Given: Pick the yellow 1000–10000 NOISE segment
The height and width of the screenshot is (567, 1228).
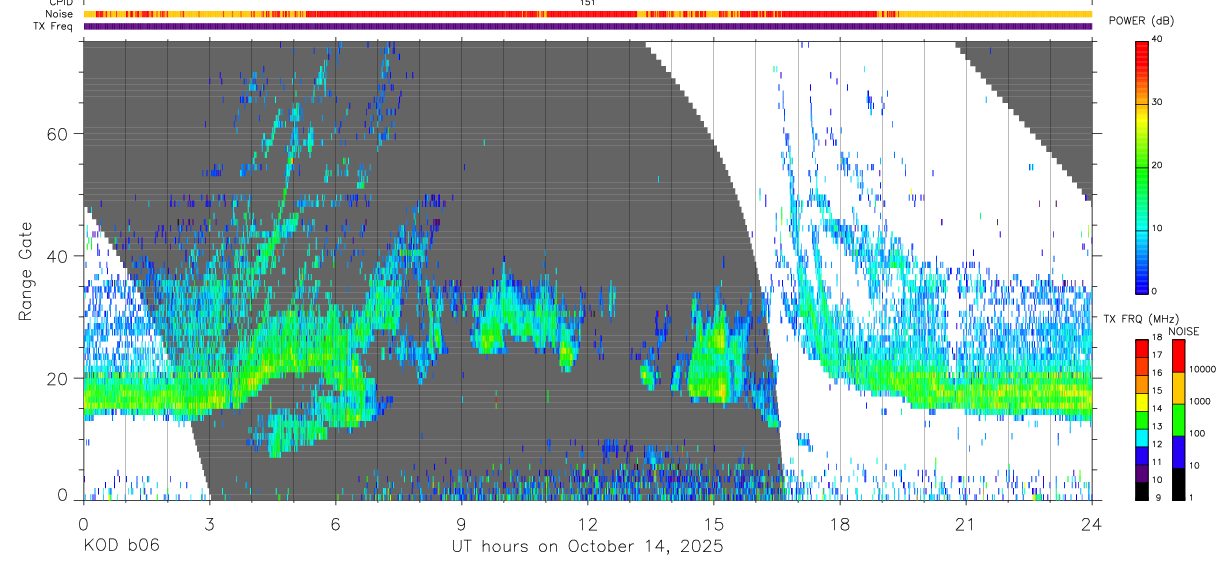Looking at the screenshot, I should [x=1179, y=388].
